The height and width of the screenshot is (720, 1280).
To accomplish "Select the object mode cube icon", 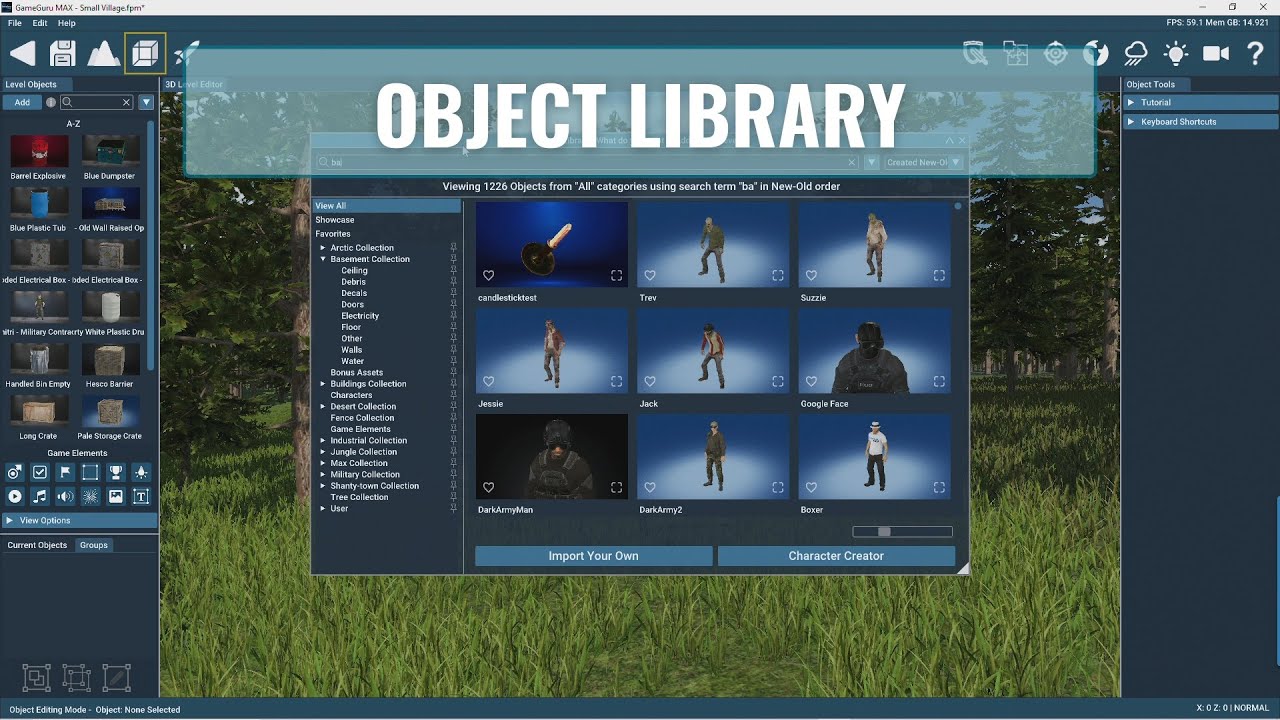I will (x=145, y=53).
